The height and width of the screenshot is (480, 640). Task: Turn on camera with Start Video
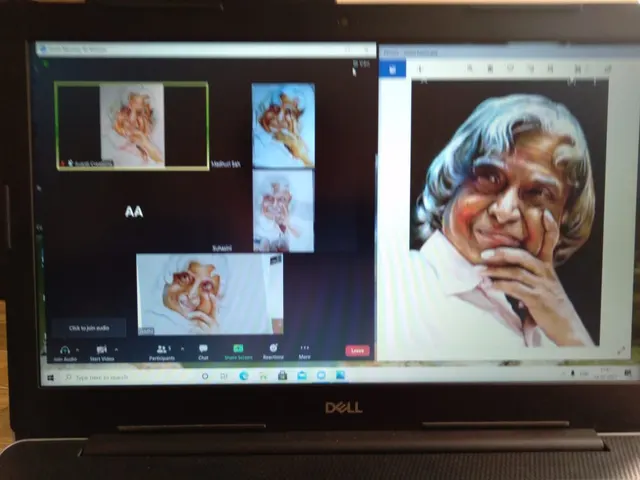(x=102, y=353)
